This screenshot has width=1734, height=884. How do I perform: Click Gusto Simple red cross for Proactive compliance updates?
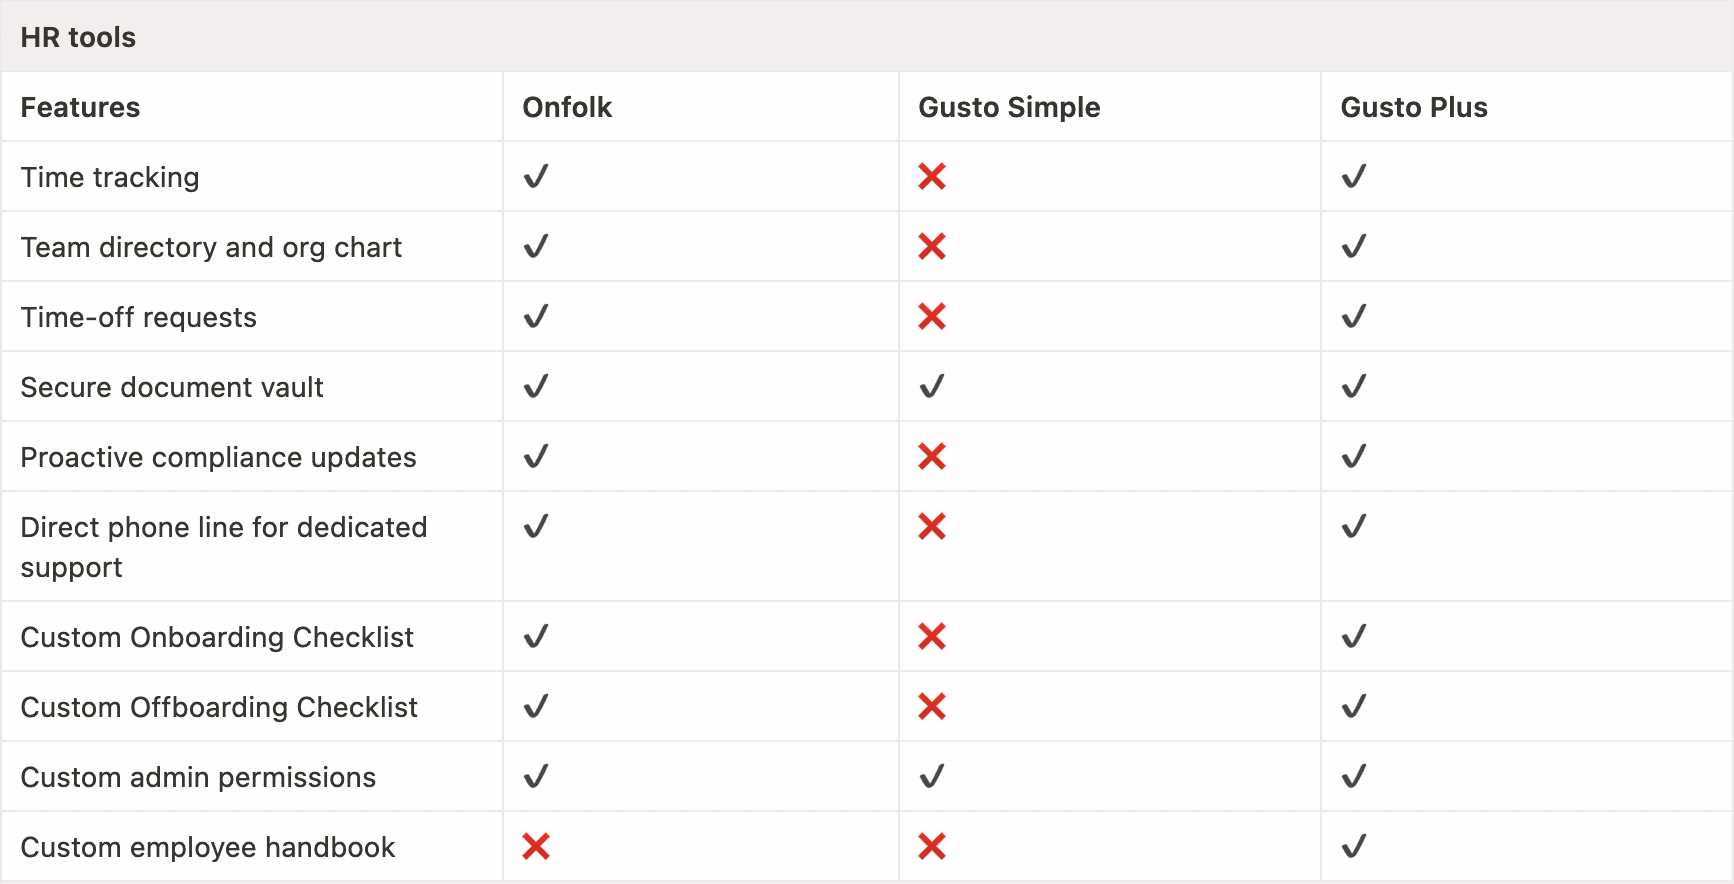coord(932,457)
